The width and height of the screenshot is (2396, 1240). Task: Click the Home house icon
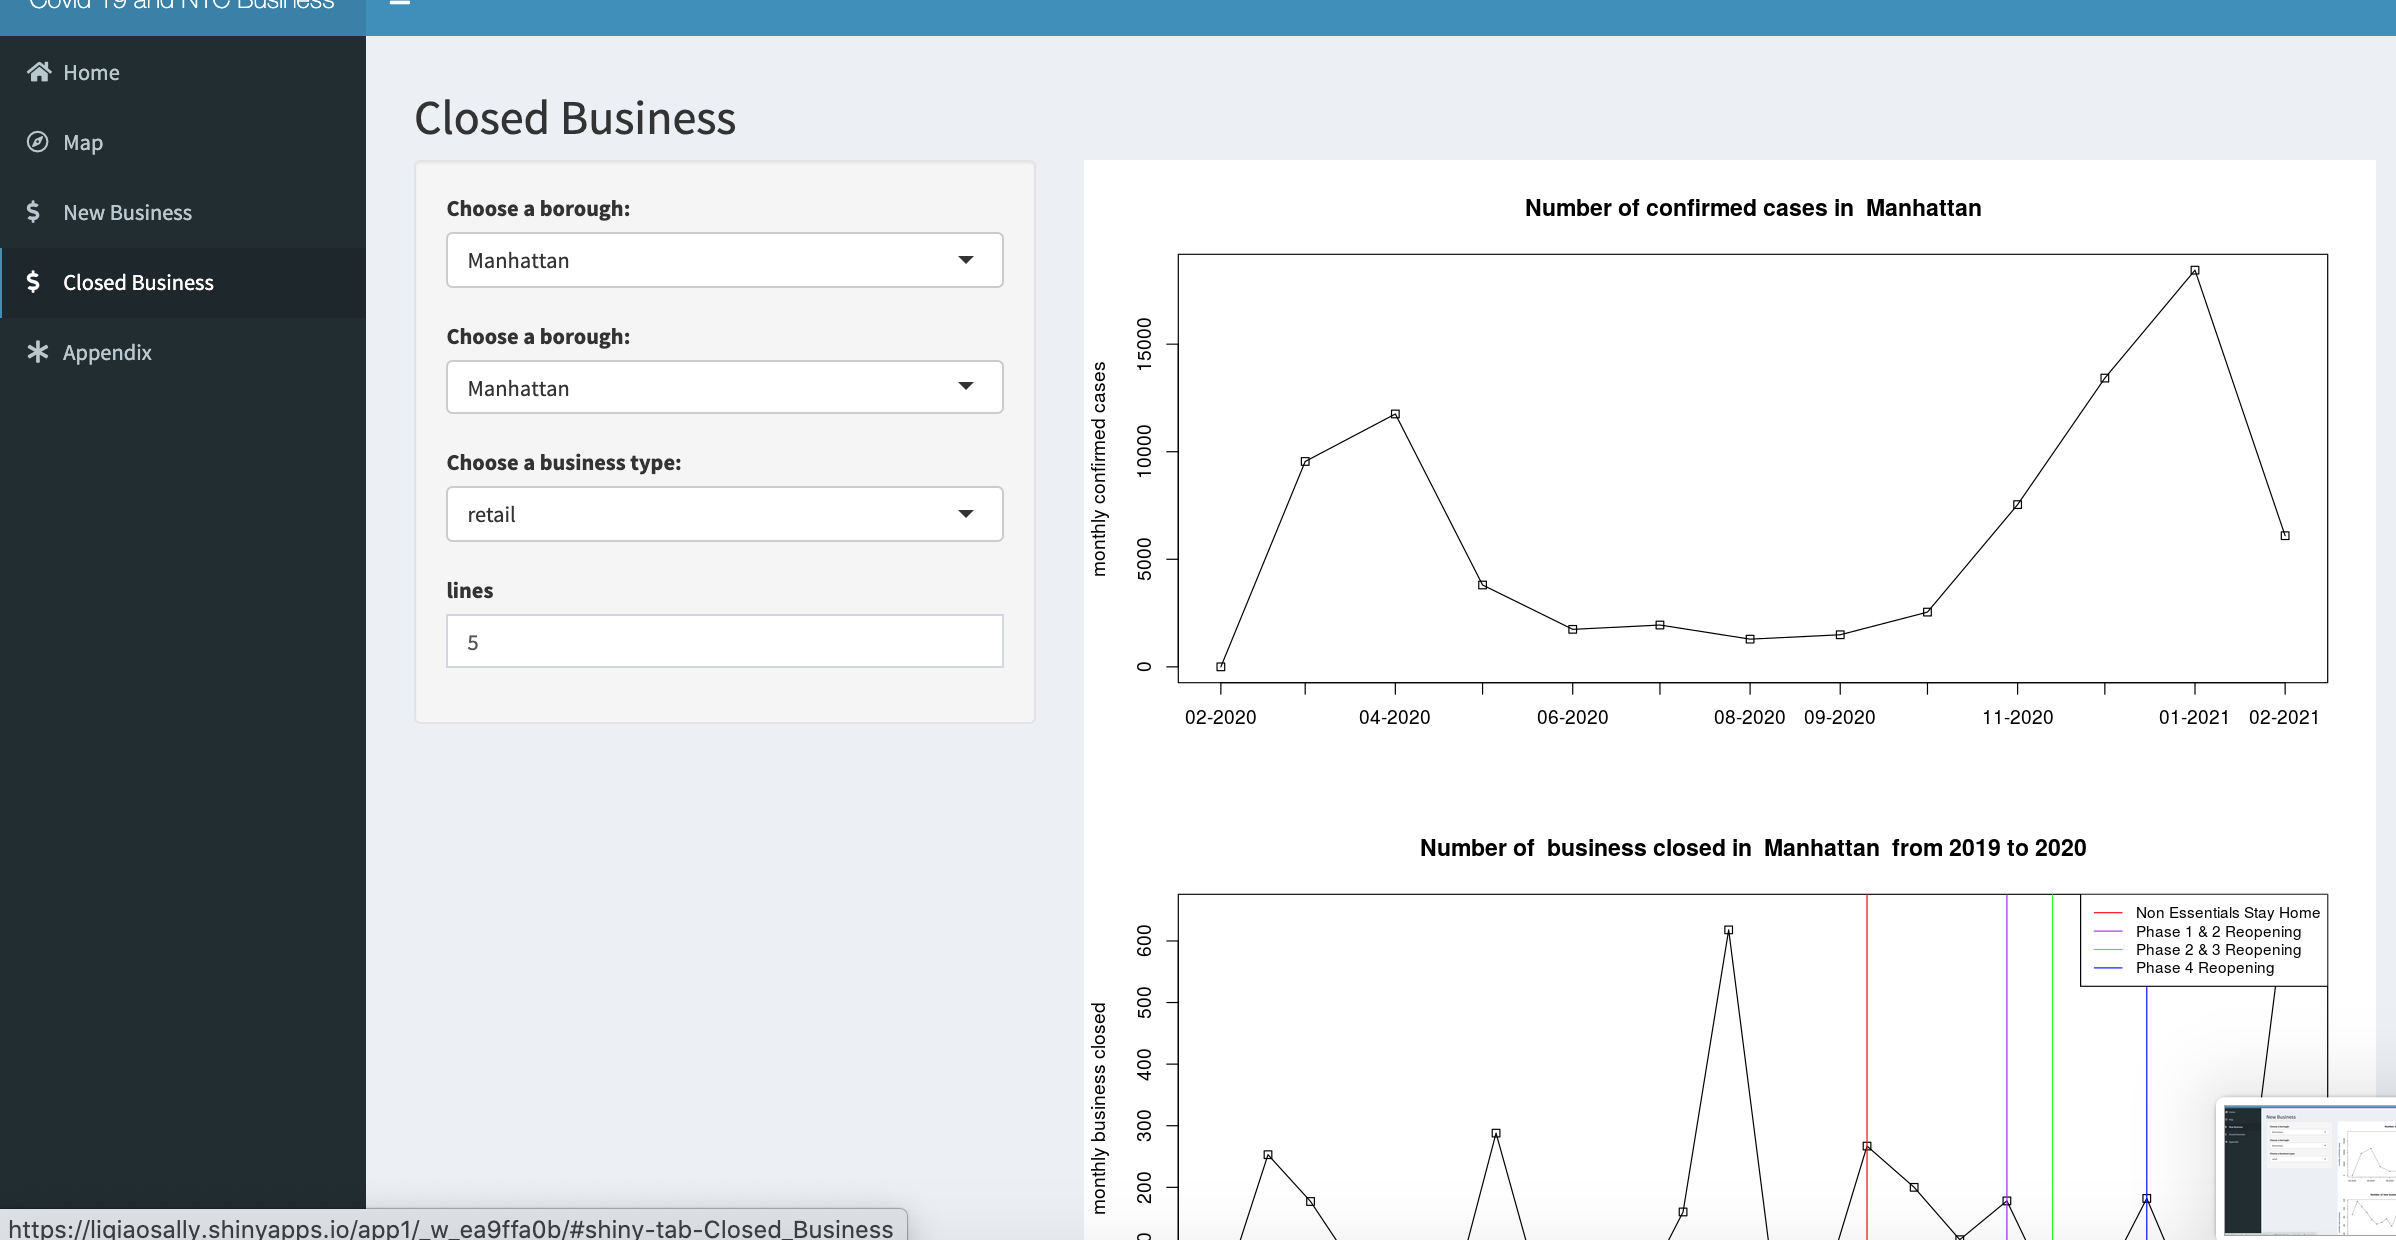click(x=38, y=72)
